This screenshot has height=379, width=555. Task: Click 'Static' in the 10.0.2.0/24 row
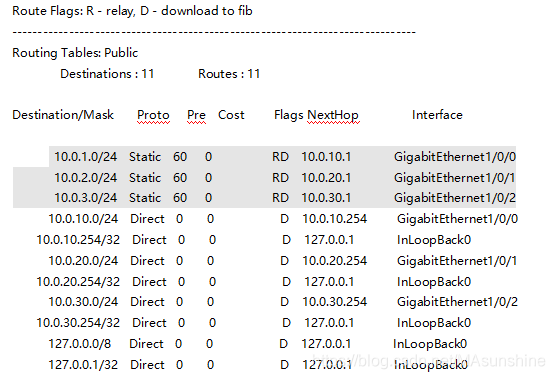pyautogui.click(x=145, y=178)
